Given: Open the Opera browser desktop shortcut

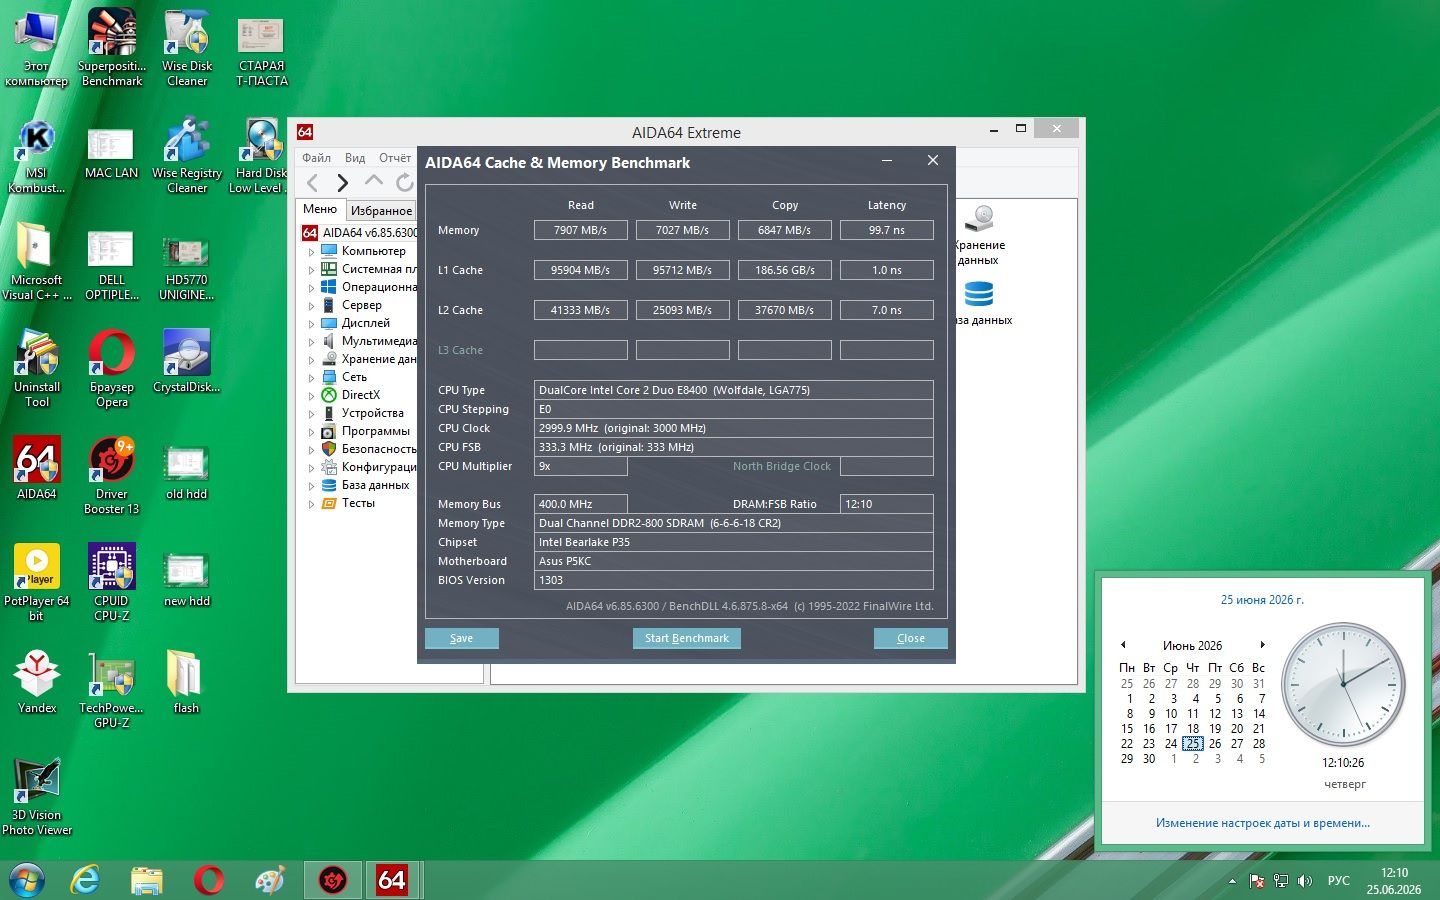Looking at the screenshot, I should coord(112,367).
